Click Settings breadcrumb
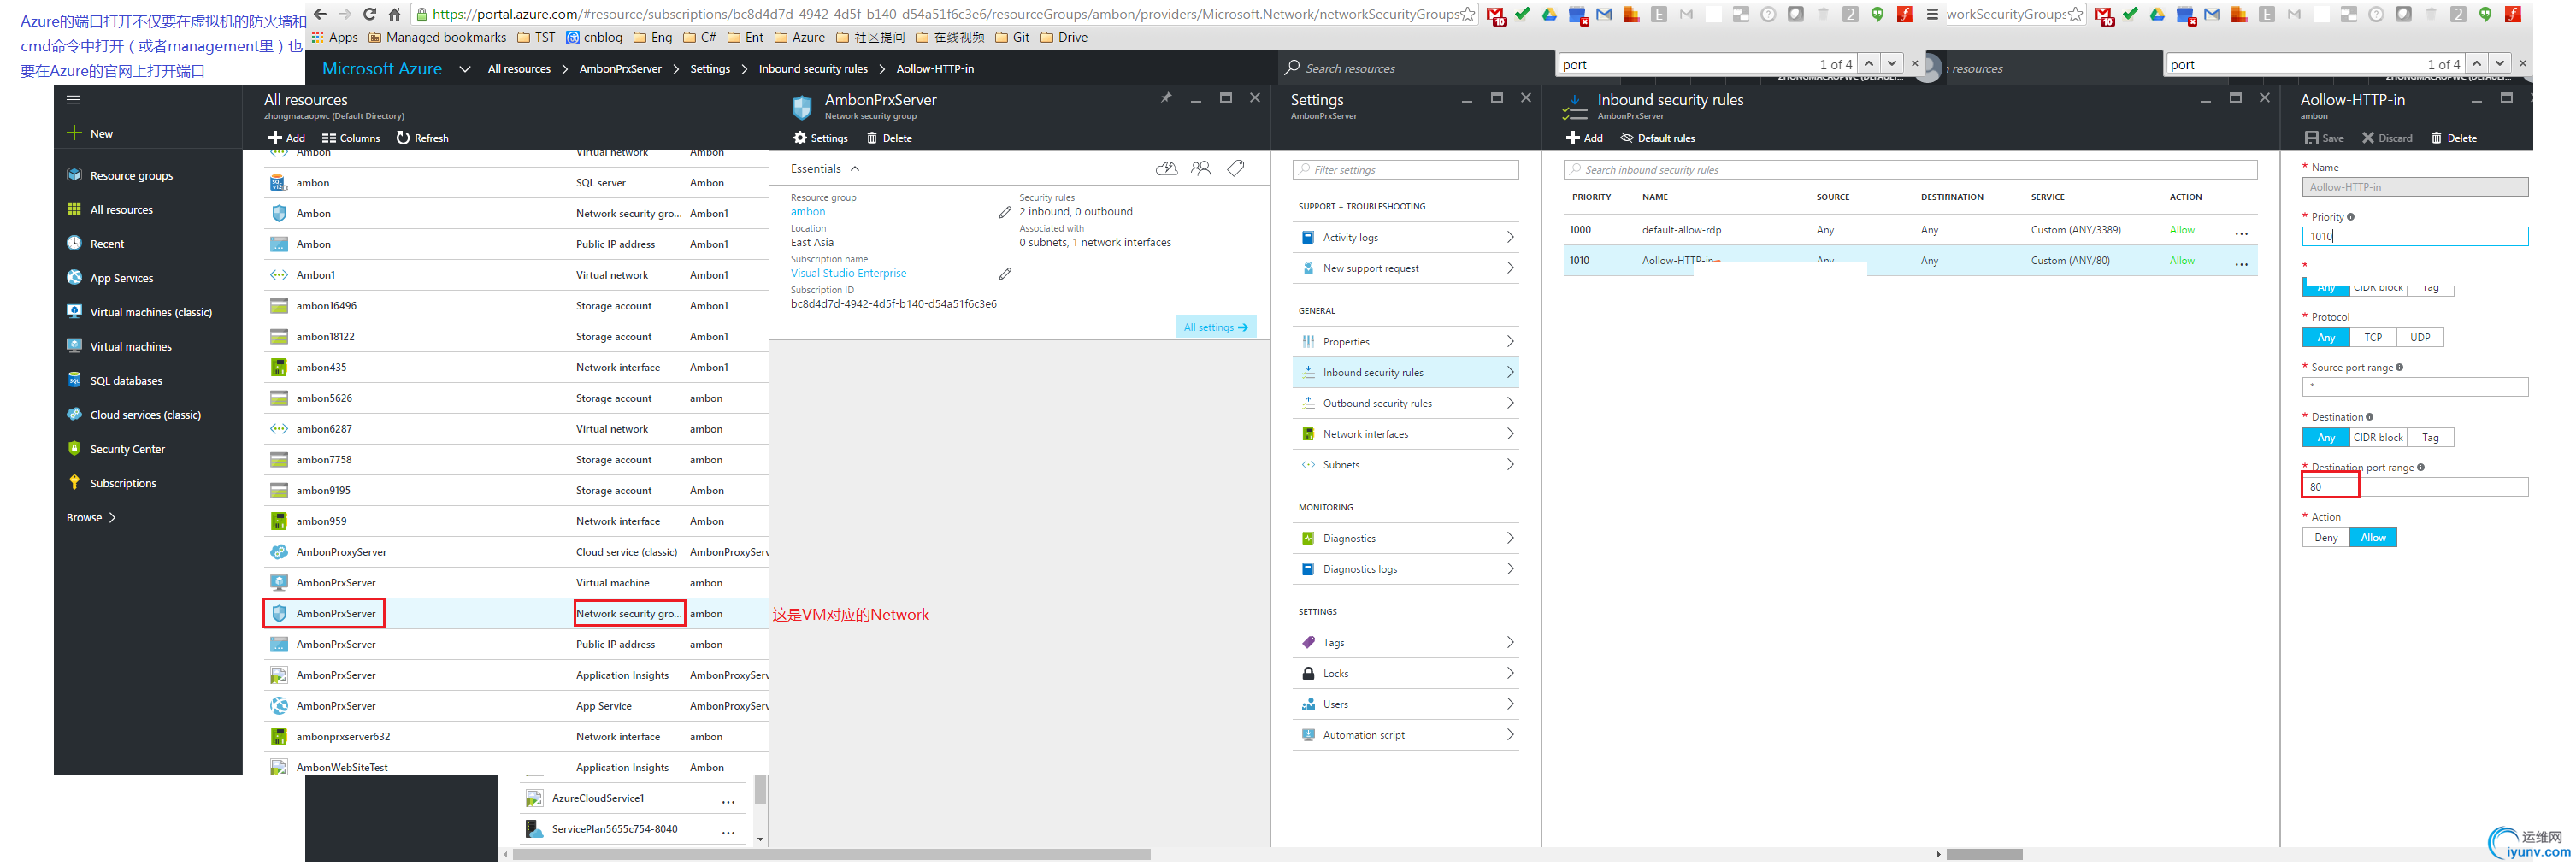The width and height of the screenshot is (2576, 866). pos(710,68)
